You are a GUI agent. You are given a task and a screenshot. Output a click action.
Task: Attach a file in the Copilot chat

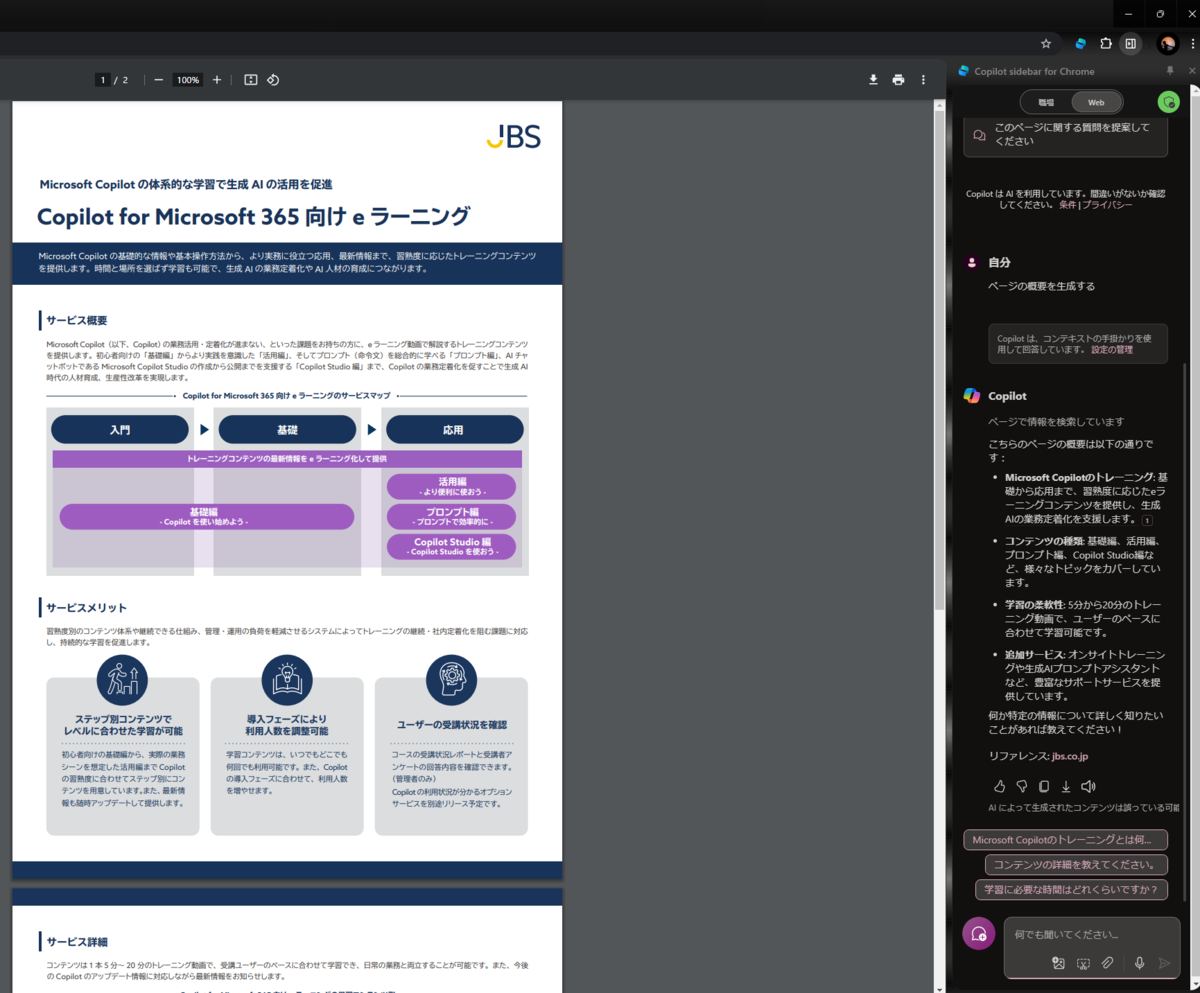click(1107, 963)
